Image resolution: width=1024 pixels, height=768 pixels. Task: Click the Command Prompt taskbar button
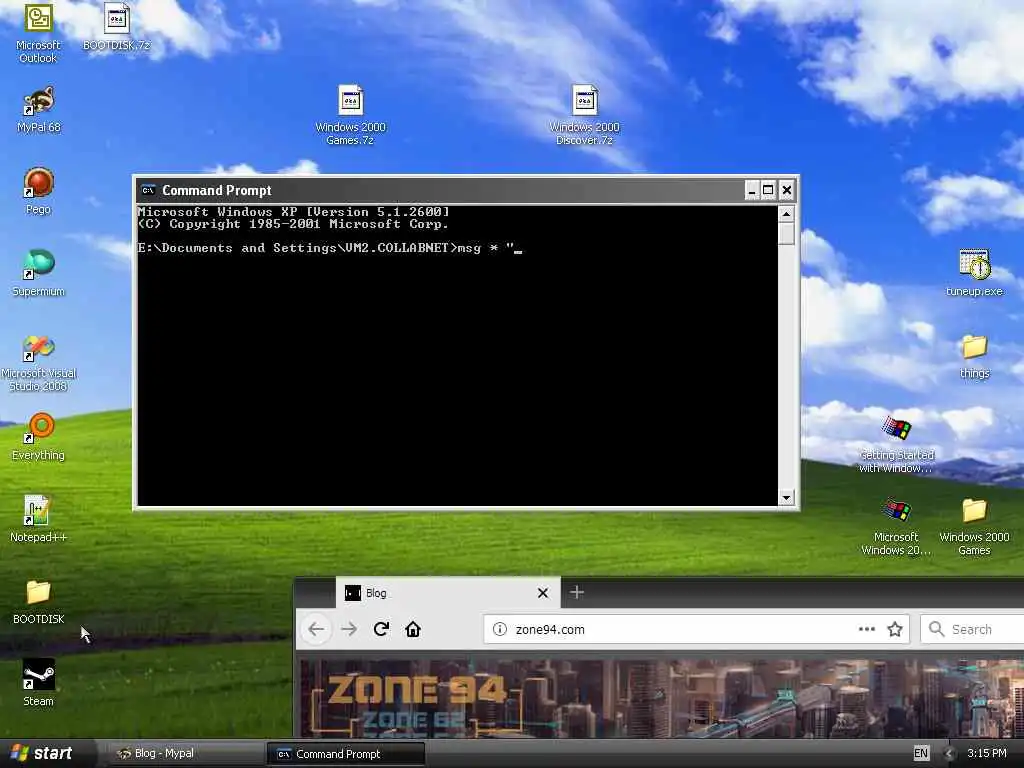point(346,754)
